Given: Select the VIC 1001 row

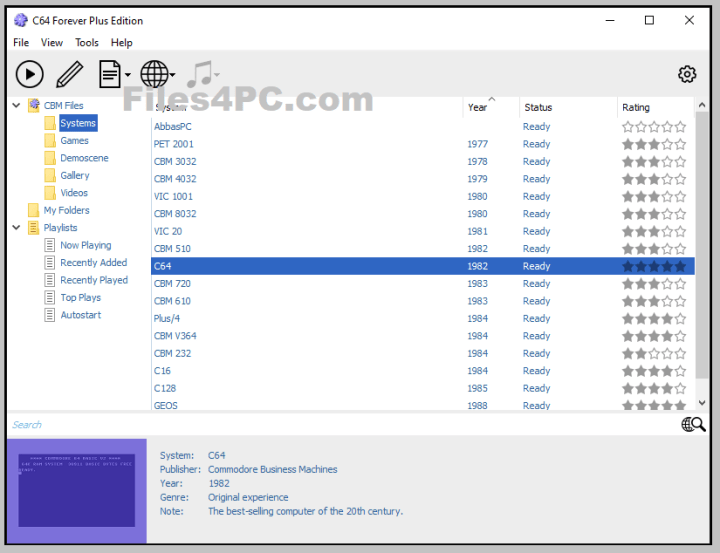Looking at the screenshot, I should click(x=422, y=197).
